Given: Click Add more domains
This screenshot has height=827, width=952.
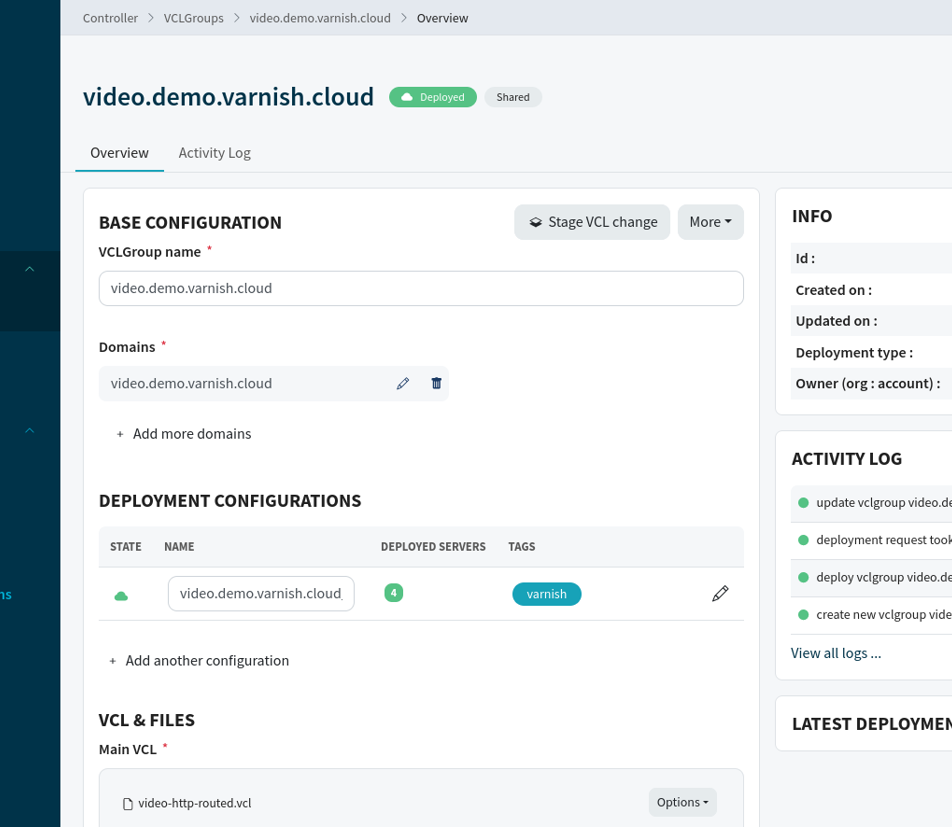Looking at the screenshot, I should pos(191,434).
